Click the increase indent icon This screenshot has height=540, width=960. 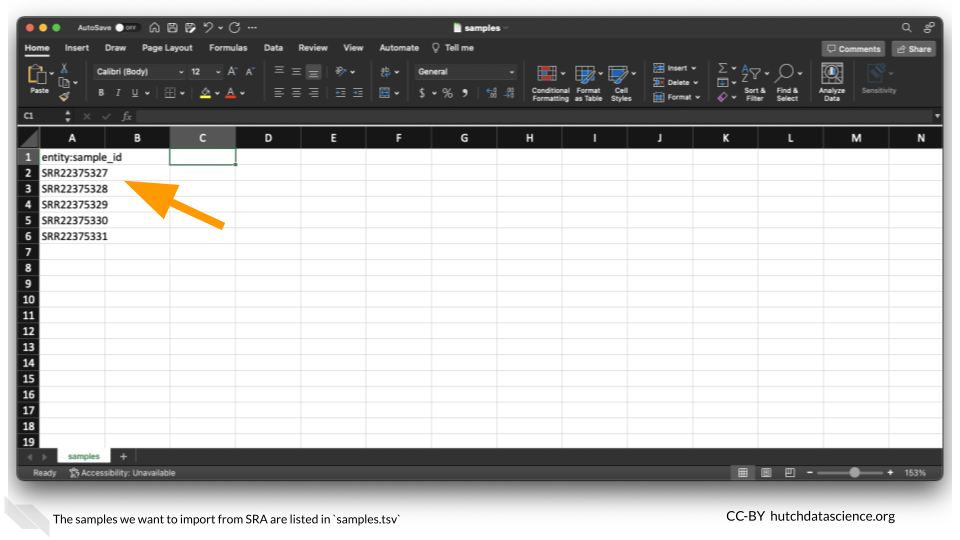click(x=358, y=93)
